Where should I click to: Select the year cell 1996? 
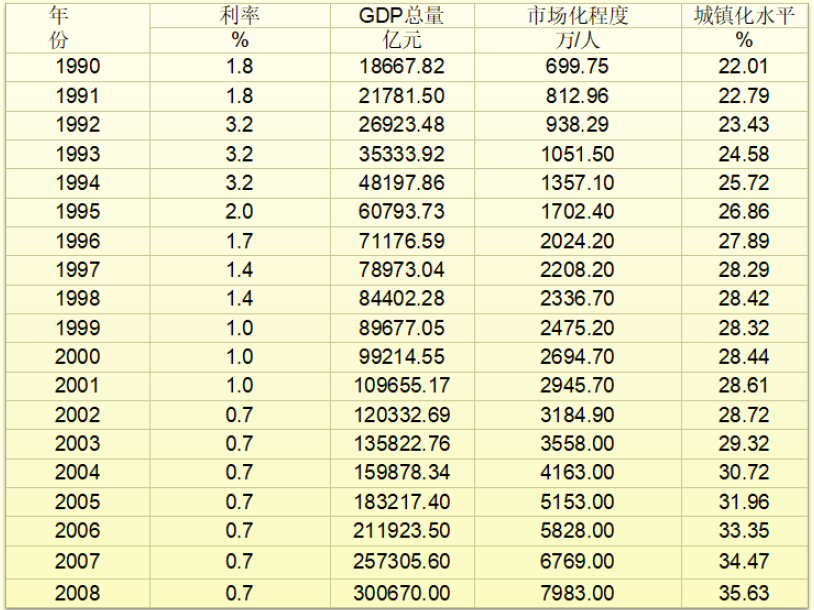coord(78,241)
